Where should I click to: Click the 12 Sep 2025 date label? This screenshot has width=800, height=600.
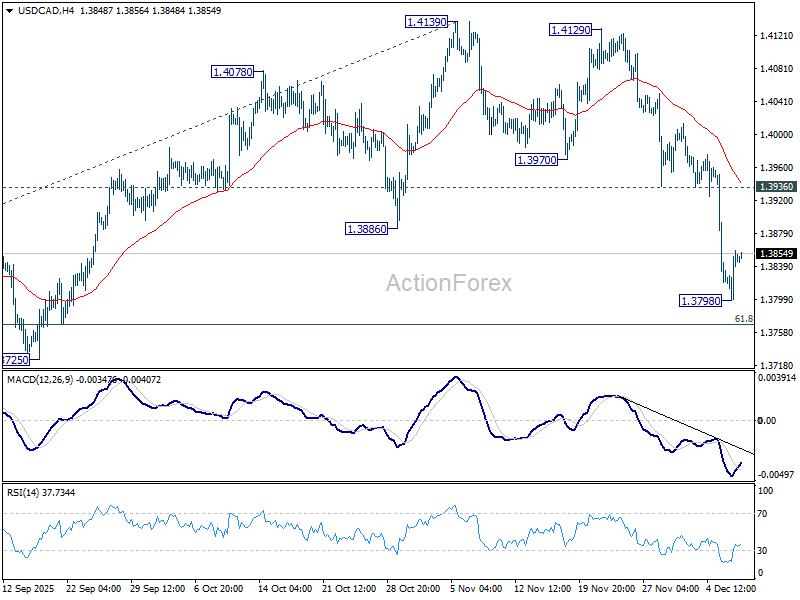click(x=29, y=588)
